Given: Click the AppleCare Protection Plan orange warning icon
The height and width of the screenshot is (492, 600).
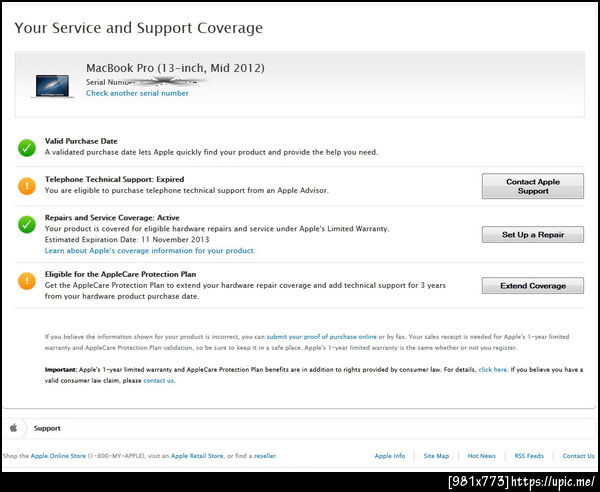Looking at the screenshot, I should coord(27,281).
